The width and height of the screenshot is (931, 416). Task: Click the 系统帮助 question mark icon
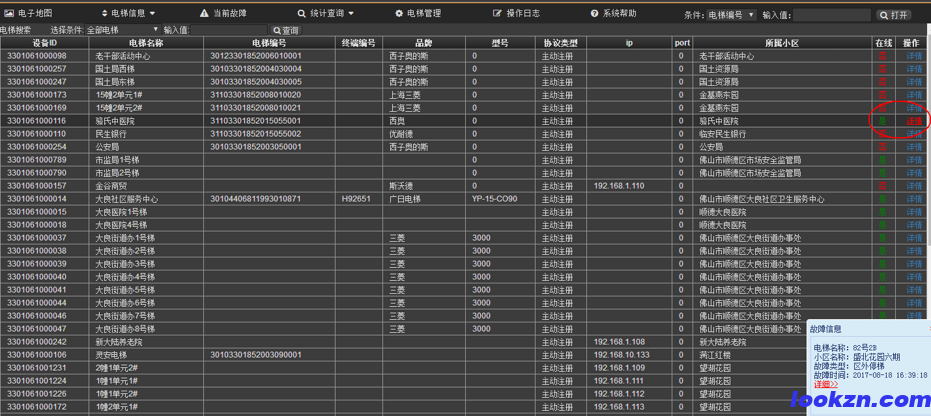(592, 13)
